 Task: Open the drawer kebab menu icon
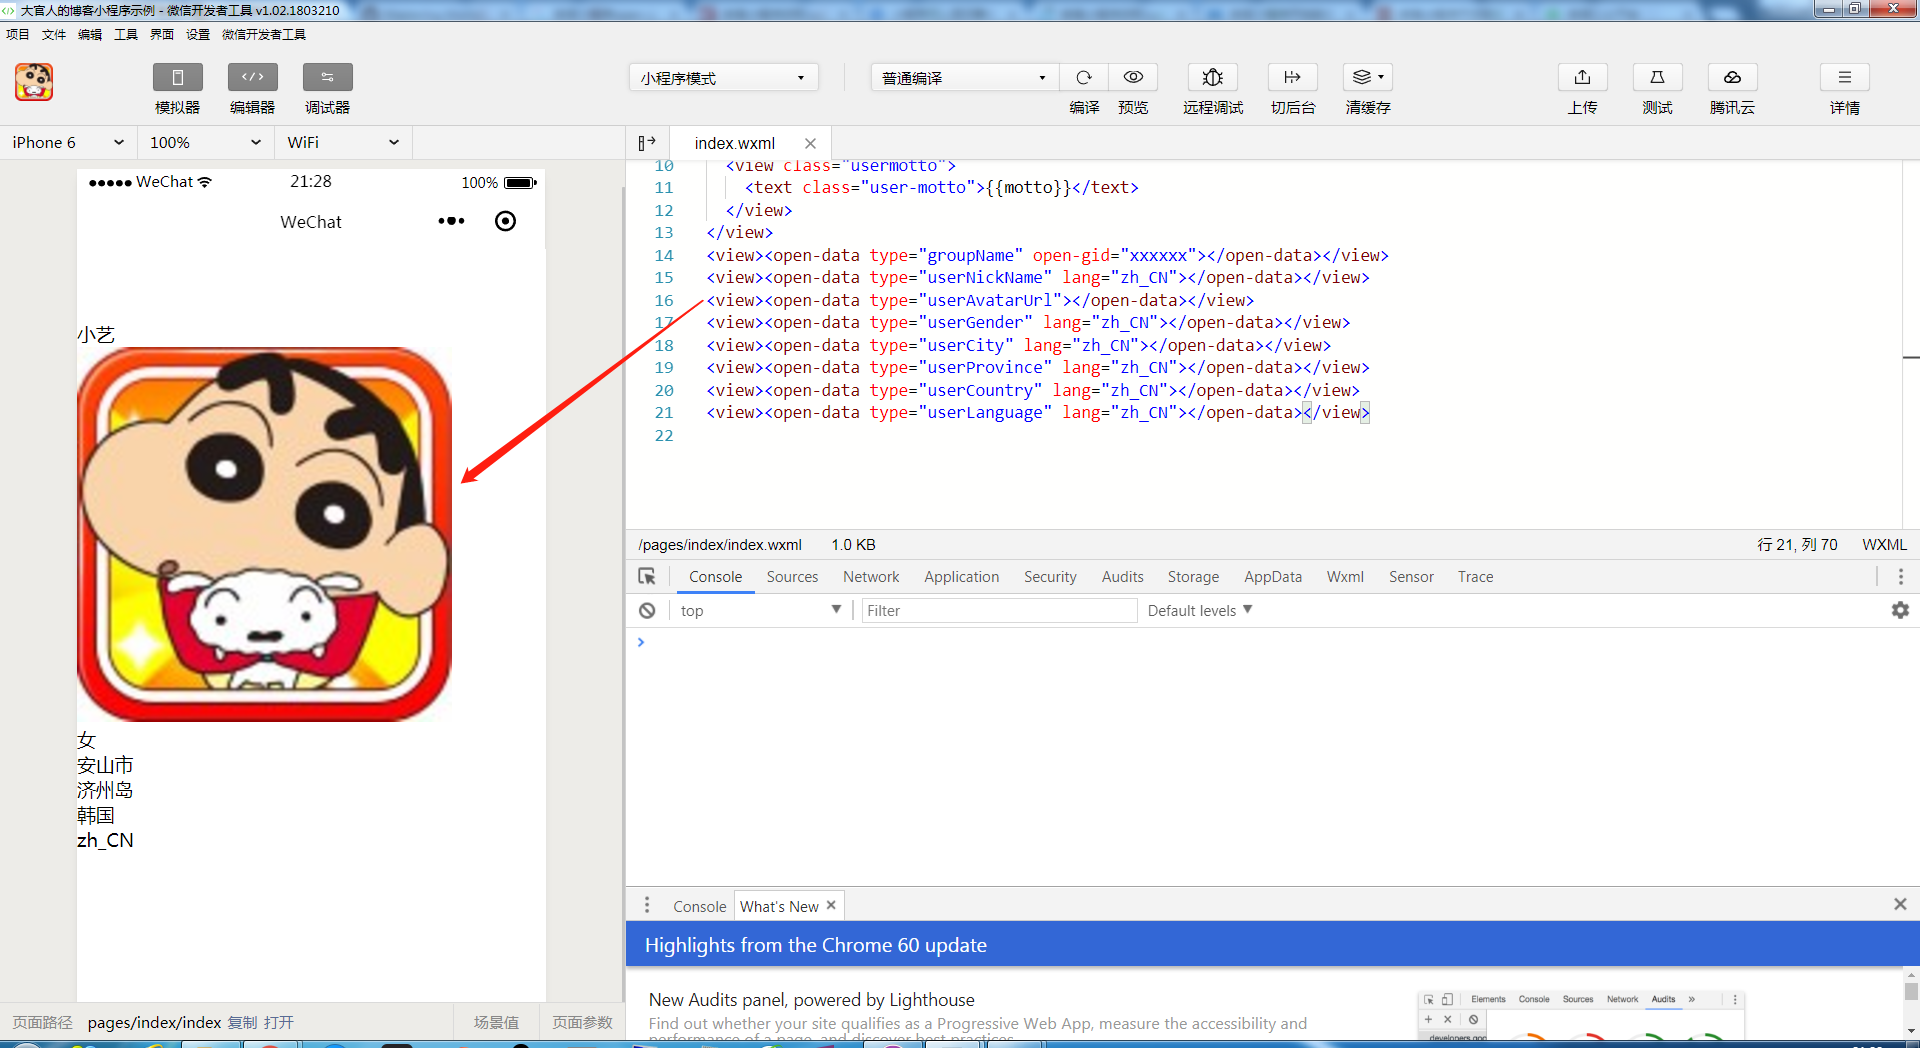pyautogui.click(x=647, y=905)
